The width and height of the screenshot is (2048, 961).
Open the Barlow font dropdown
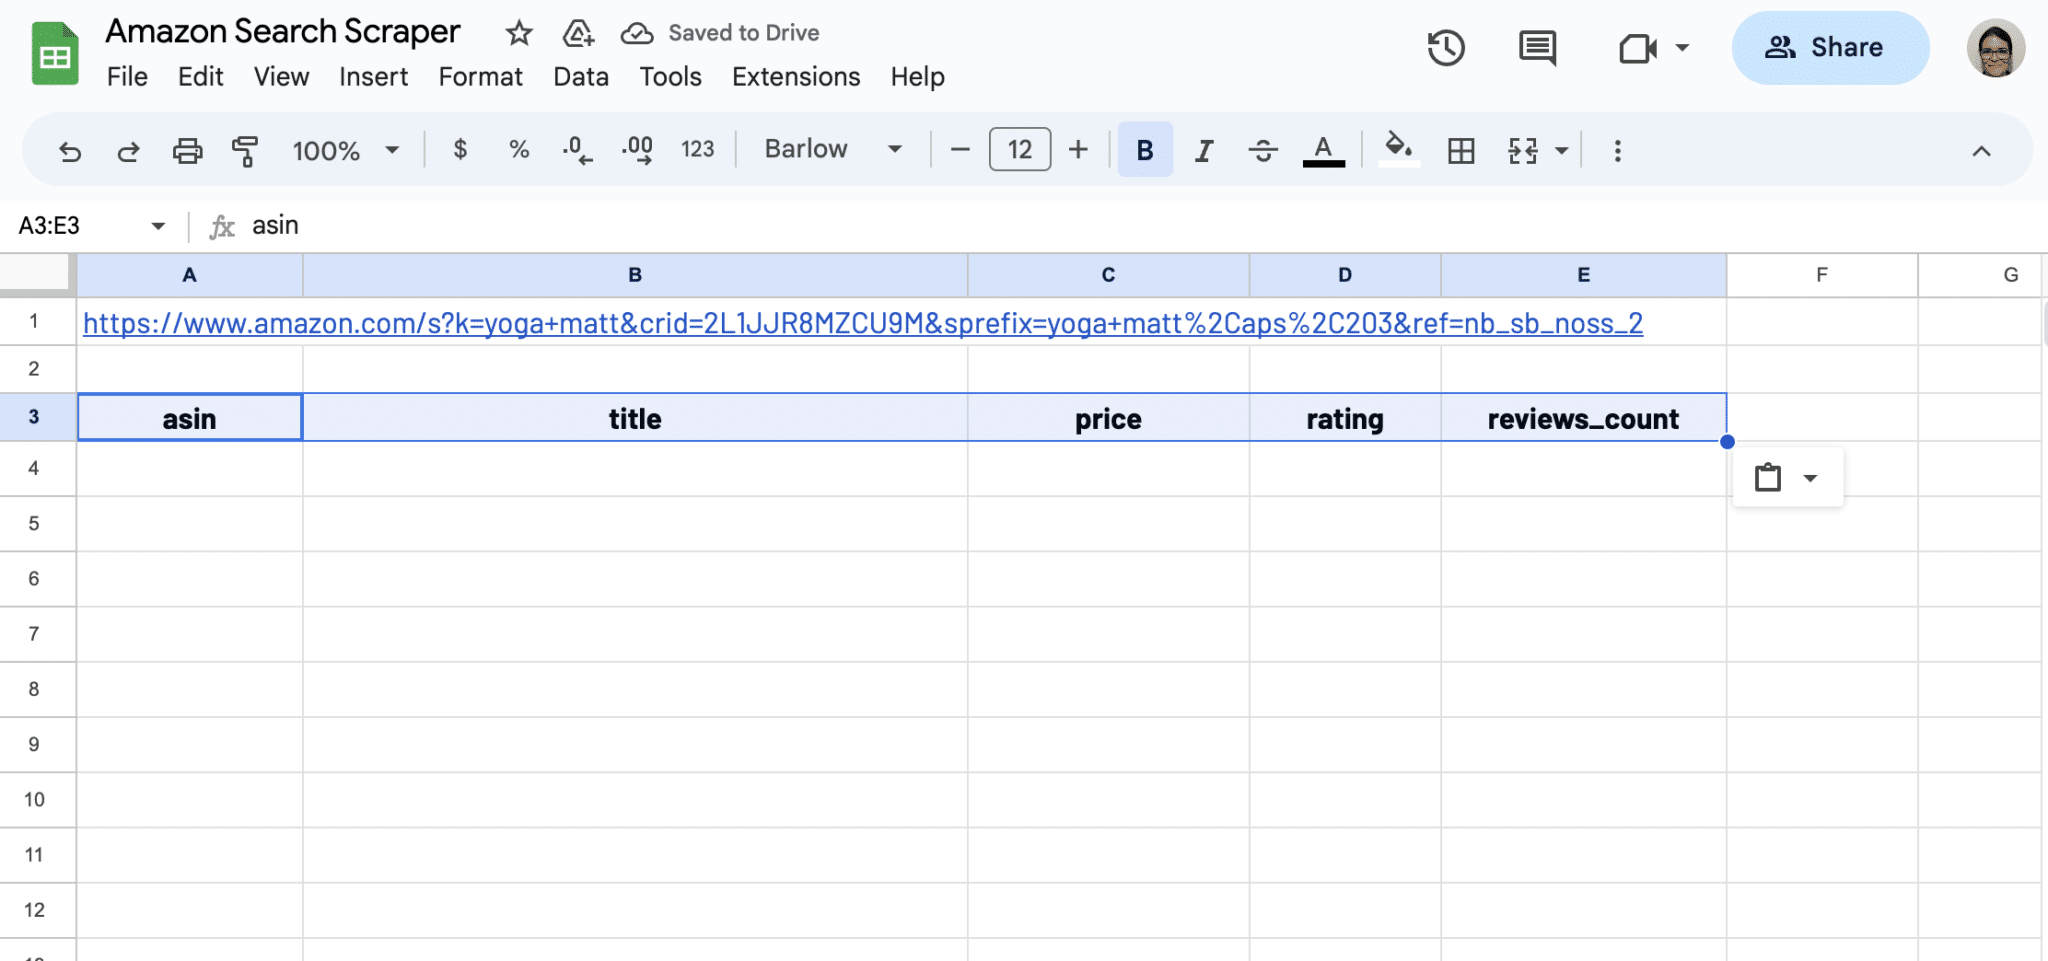point(831,150)
